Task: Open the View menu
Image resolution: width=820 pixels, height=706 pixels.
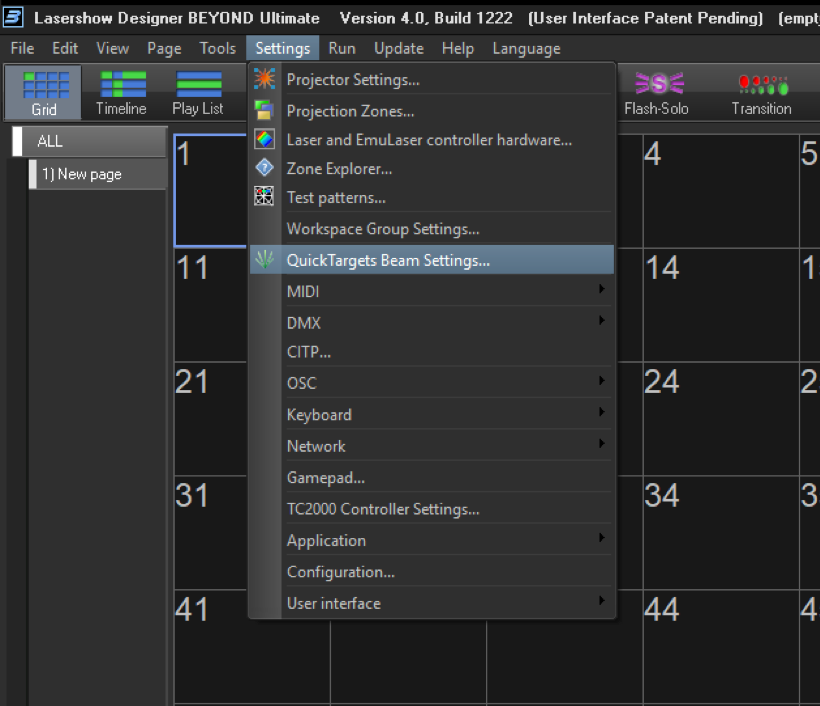Action: point(112,49)
